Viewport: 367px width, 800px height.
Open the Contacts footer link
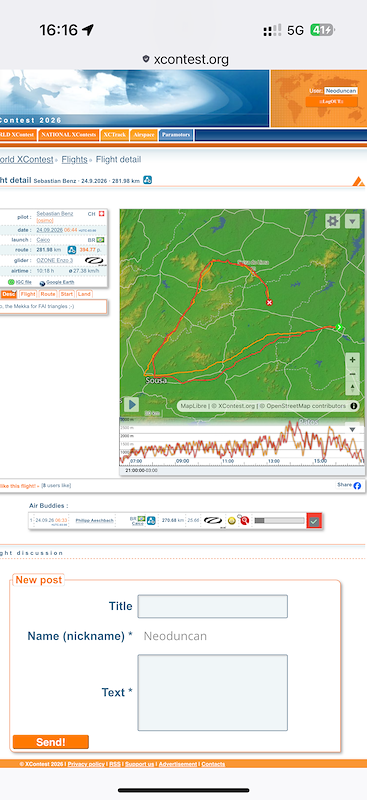coord(213,764)
